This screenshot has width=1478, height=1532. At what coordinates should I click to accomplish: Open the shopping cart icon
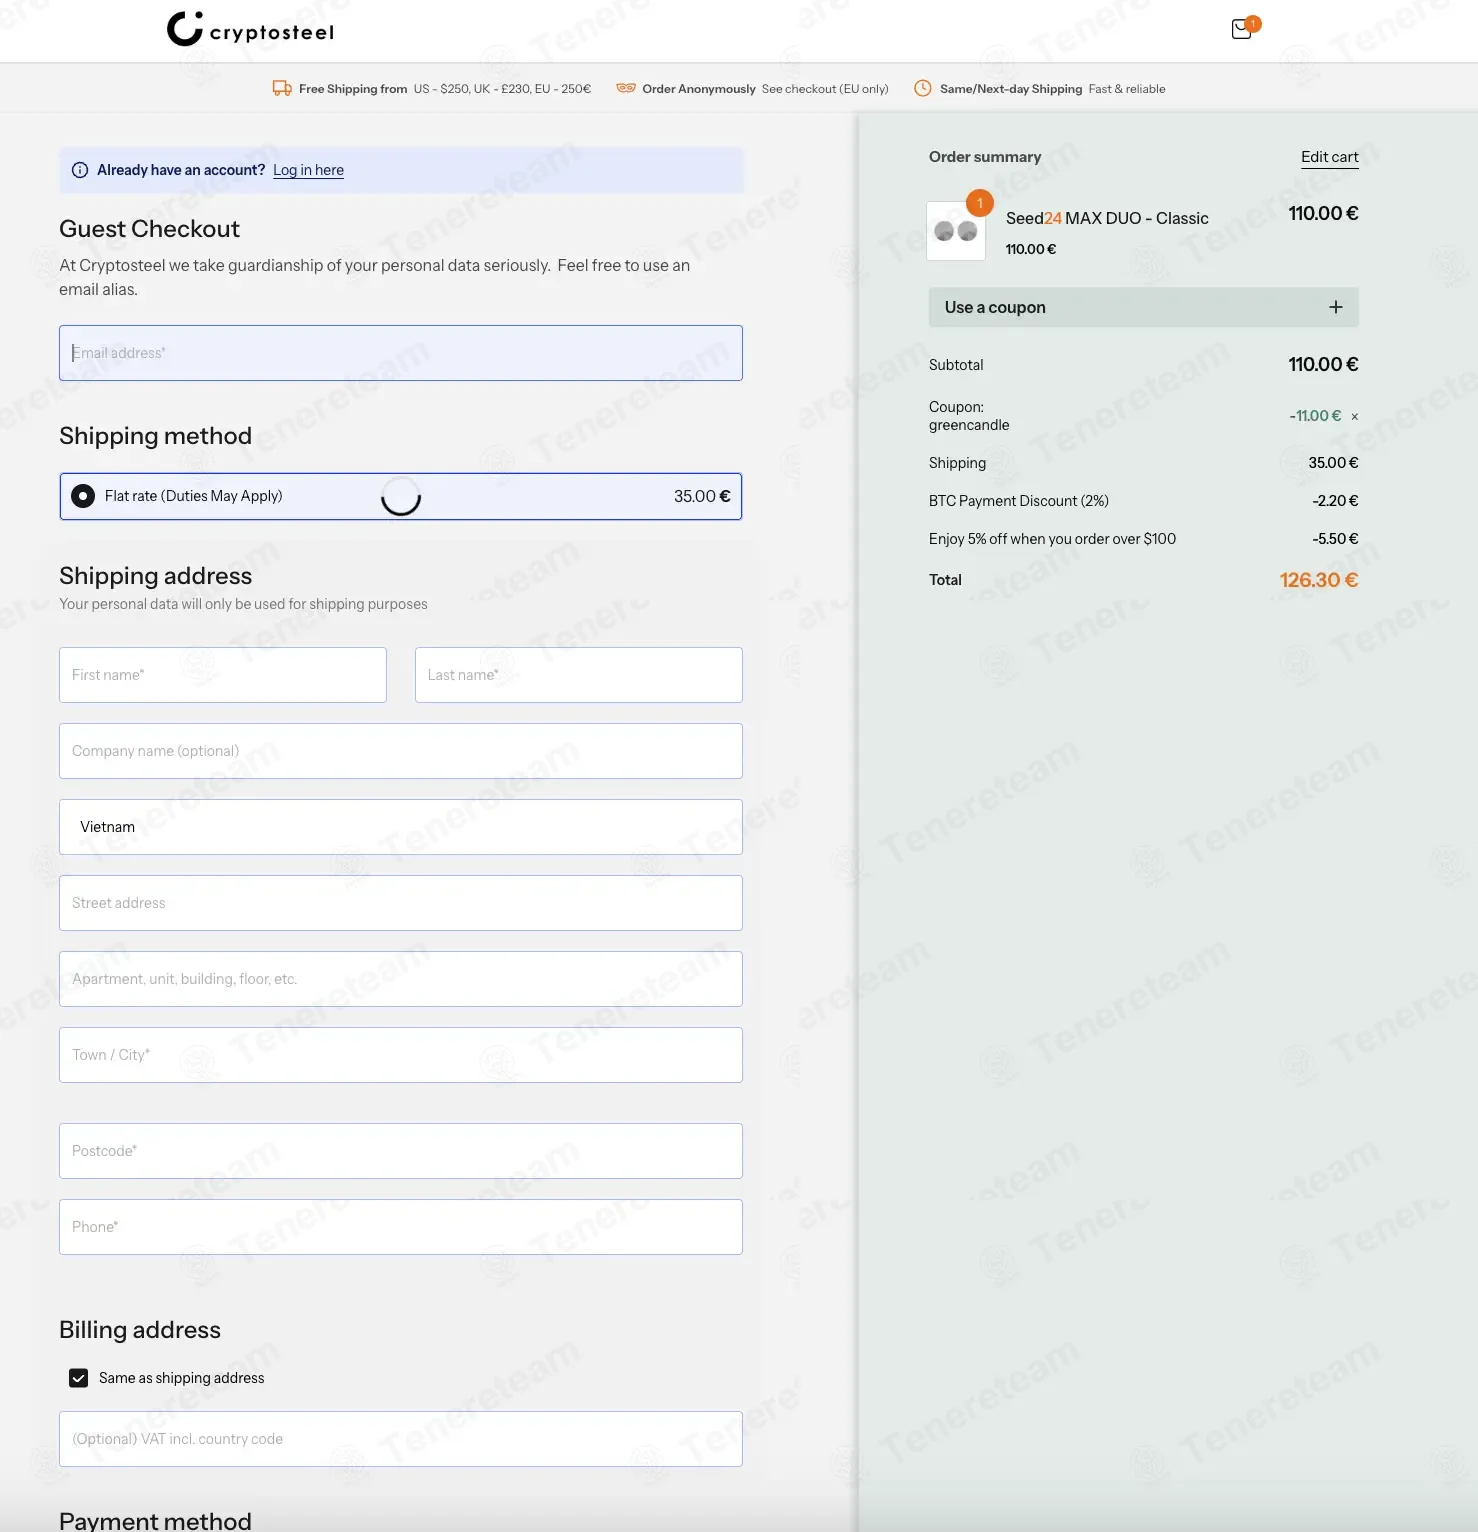(1242, 29)
